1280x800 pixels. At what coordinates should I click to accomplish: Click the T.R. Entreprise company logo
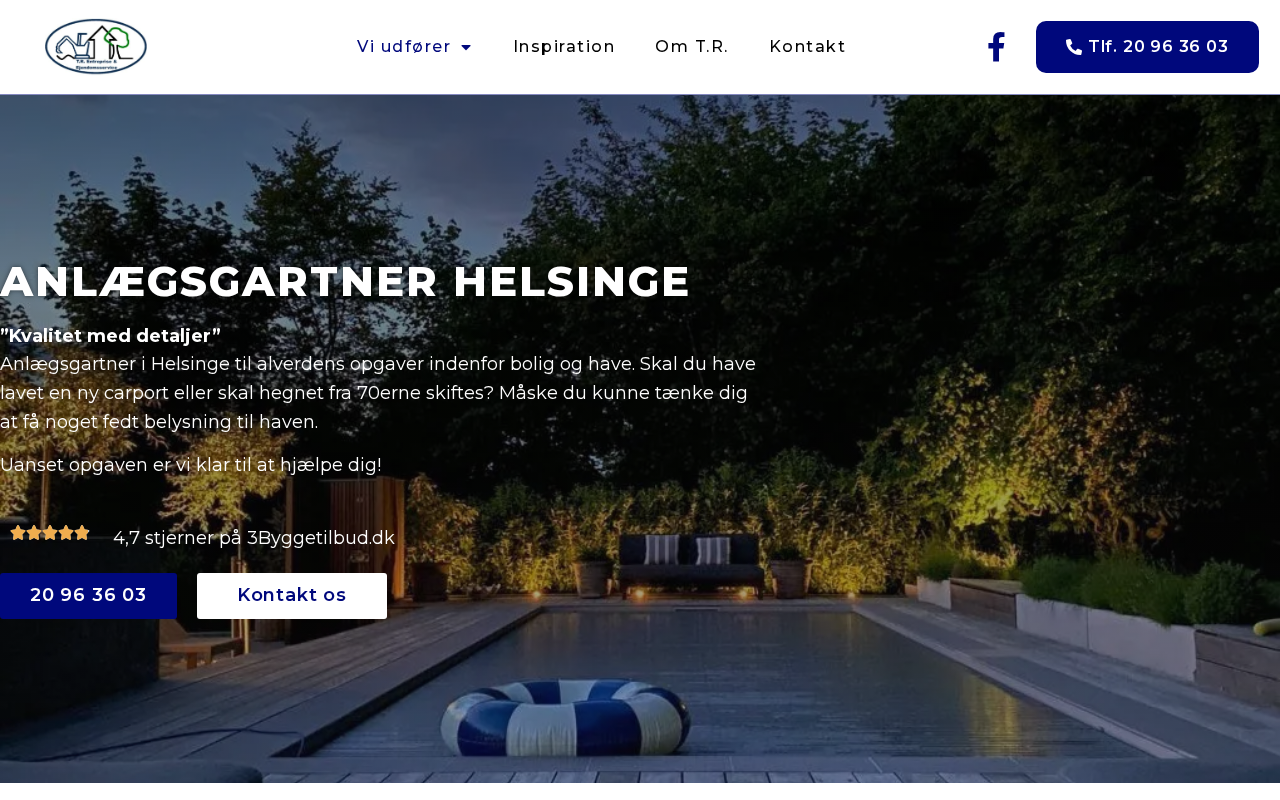[96, 47]
